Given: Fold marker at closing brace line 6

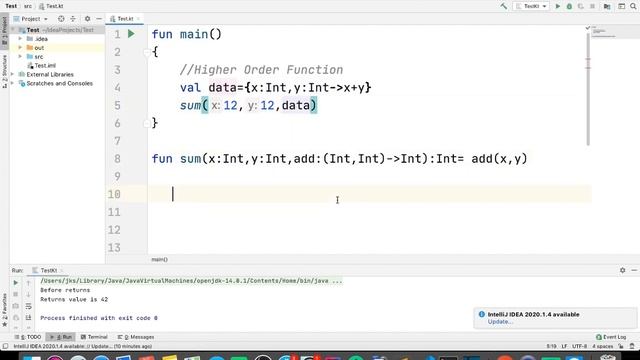Looking at the screenshot, I should pos(147,123).
